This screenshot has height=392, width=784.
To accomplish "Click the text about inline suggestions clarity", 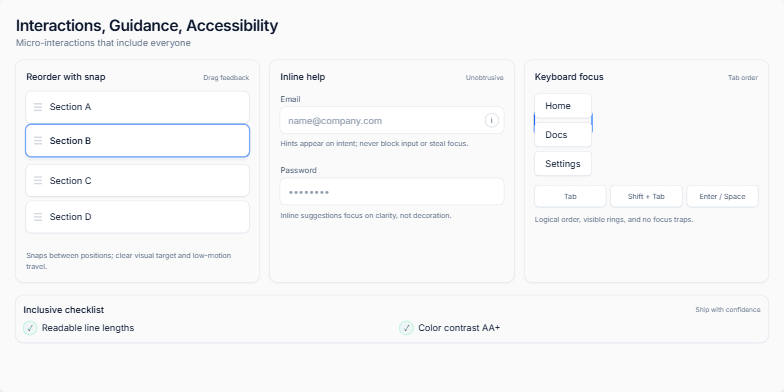I will click(366, 216).
